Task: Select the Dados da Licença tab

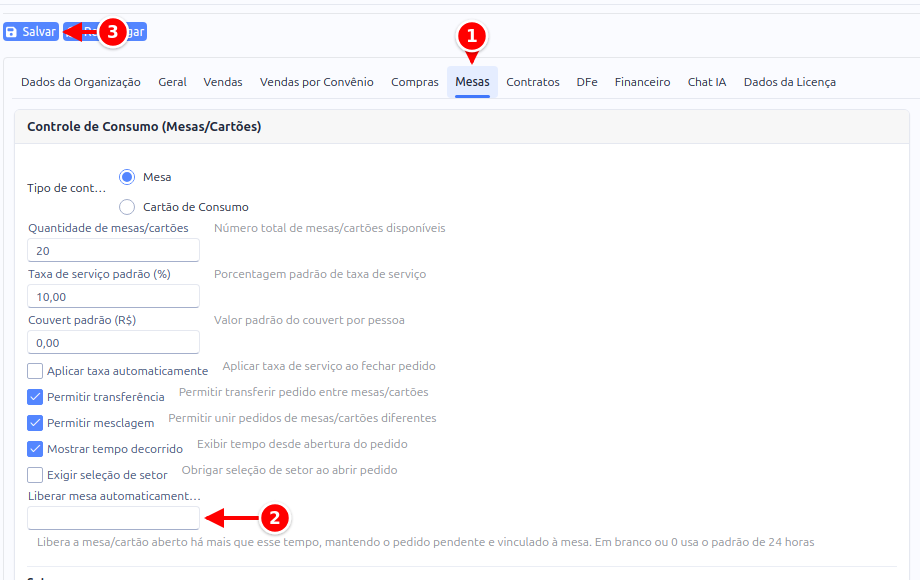Action: tap(790, 82)
